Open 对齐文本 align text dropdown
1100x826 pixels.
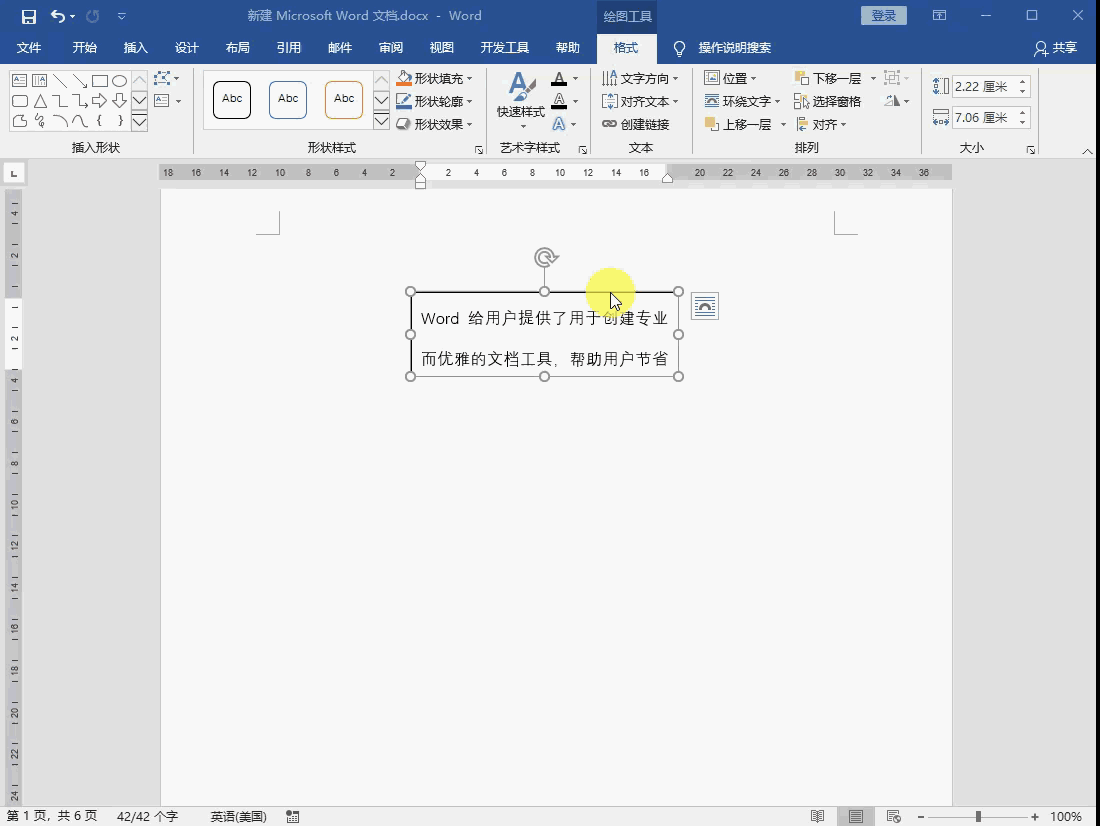coord(640,101)
